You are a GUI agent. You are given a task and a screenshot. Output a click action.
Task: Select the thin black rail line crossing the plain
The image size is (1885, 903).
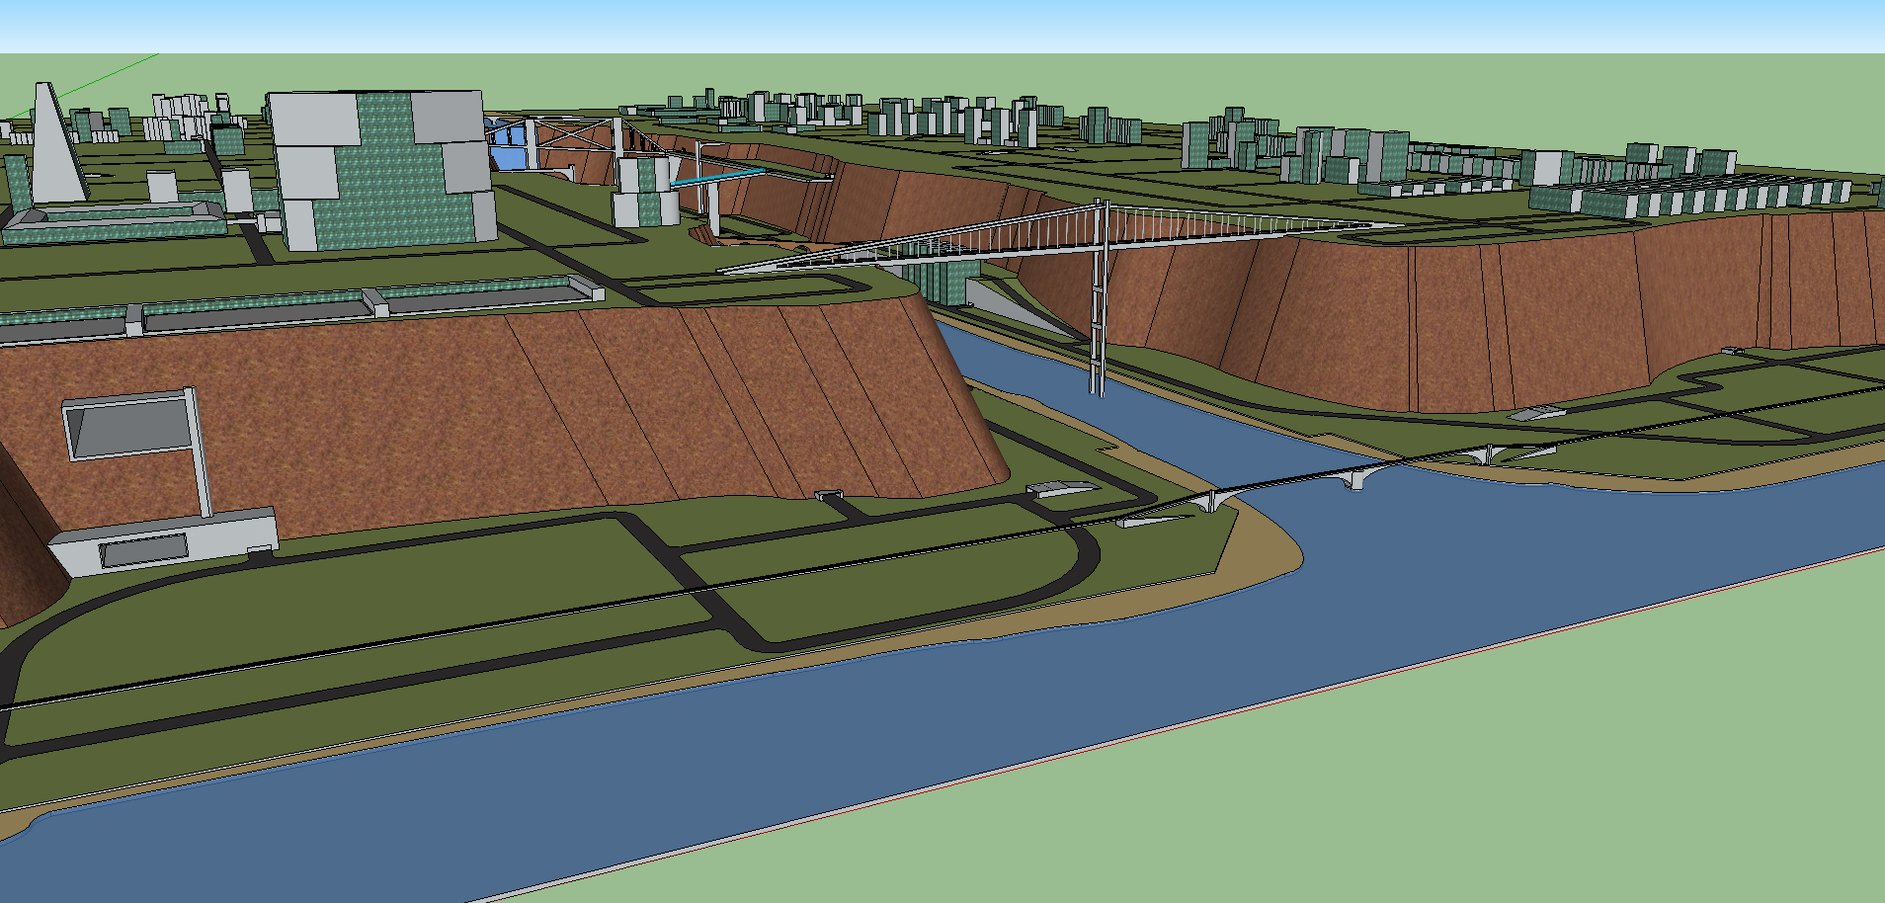coord(400,640)
